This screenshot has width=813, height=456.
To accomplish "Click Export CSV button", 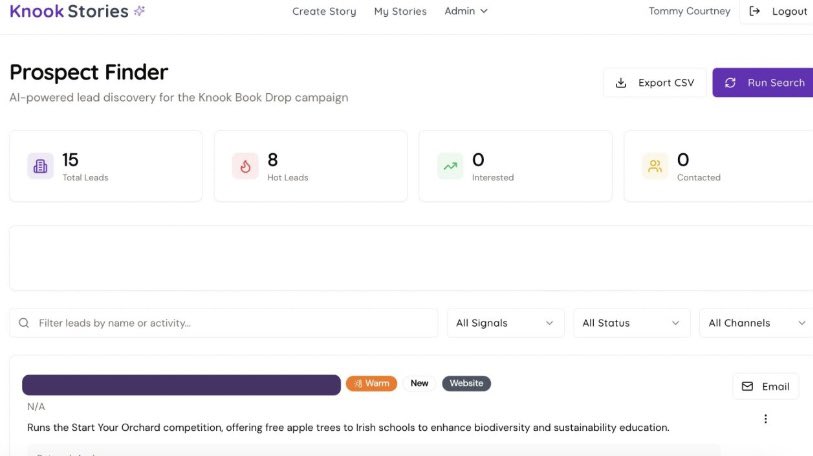I will 655,82.
